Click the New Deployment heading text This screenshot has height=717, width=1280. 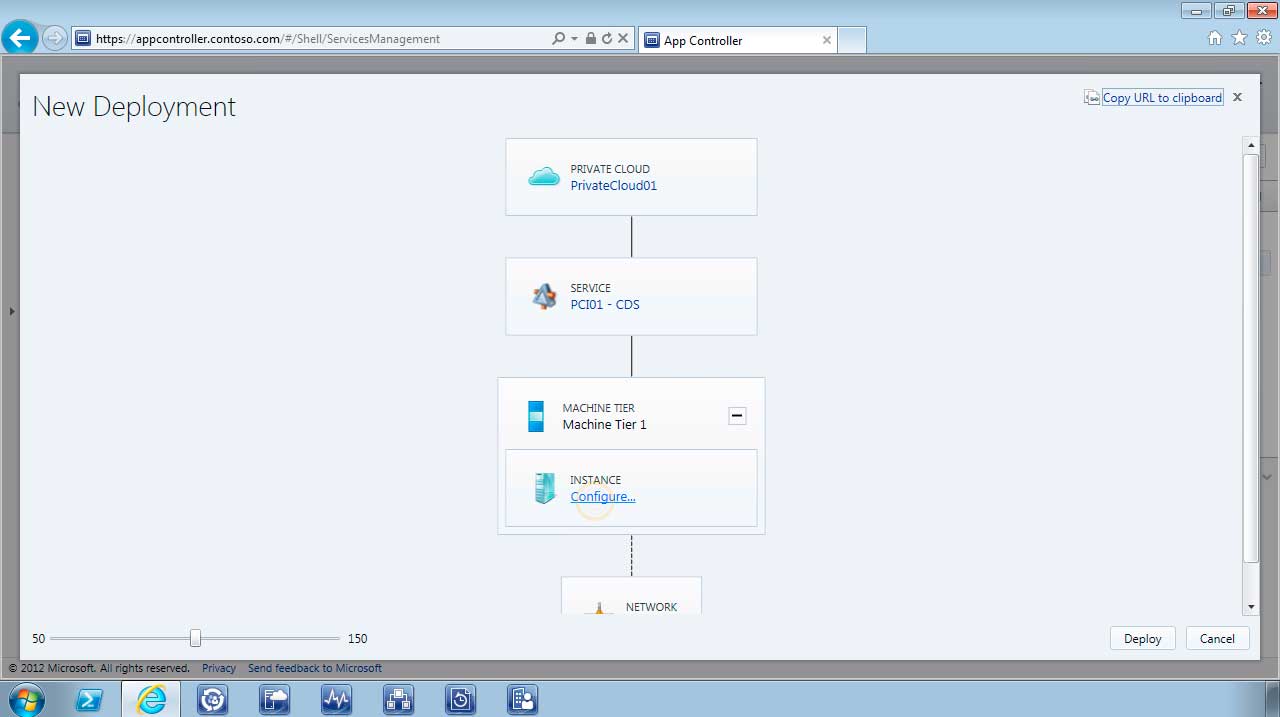(x=134, y=107)
